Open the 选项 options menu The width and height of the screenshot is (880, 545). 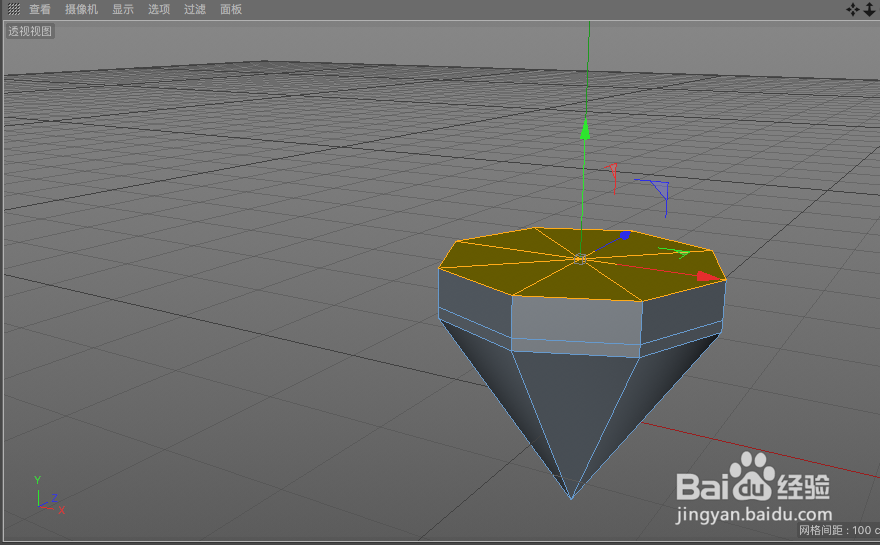point(159,9)
